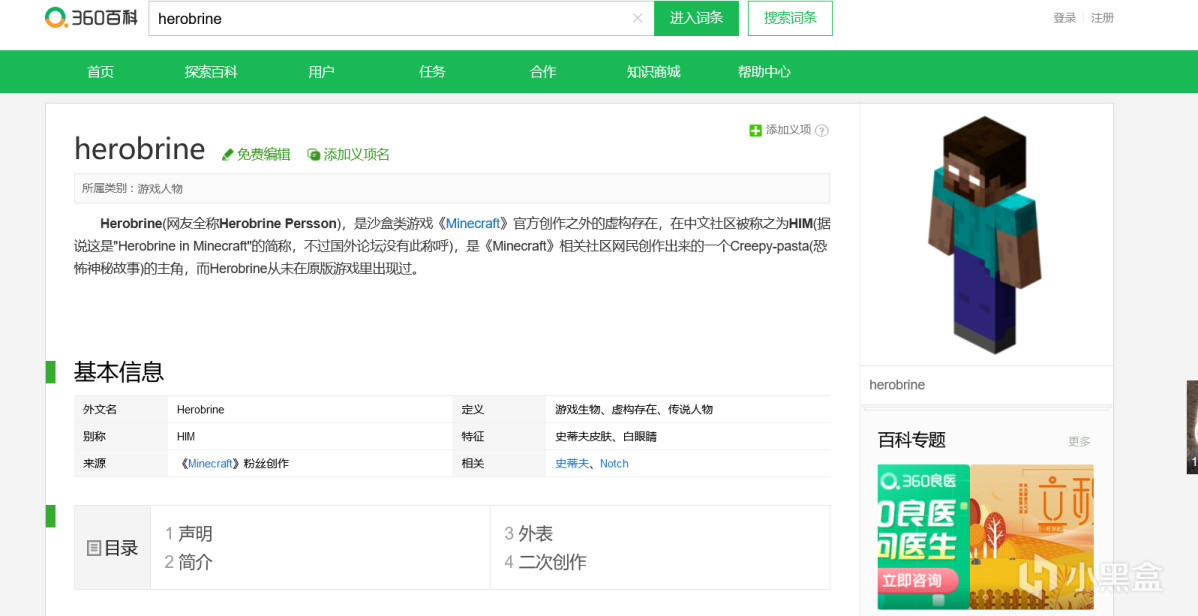Open the Minecraft link in the 来源 row
The width and height of the screenshot is (1198, 616).
tap(209, 463)
